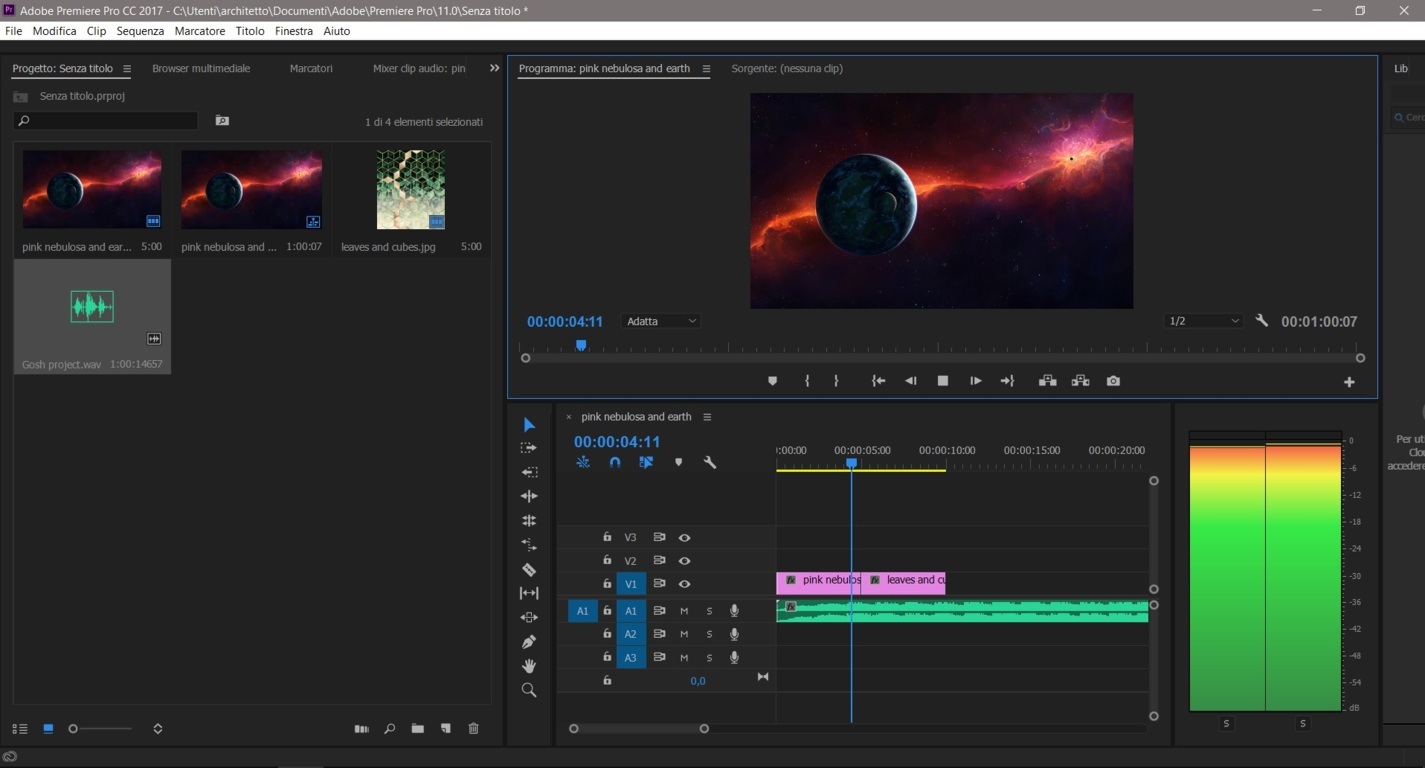Click the Export Frame camera icon
Image resolution: width=1425 pixels, height=768 pixels.
[x=1113, y=381]
